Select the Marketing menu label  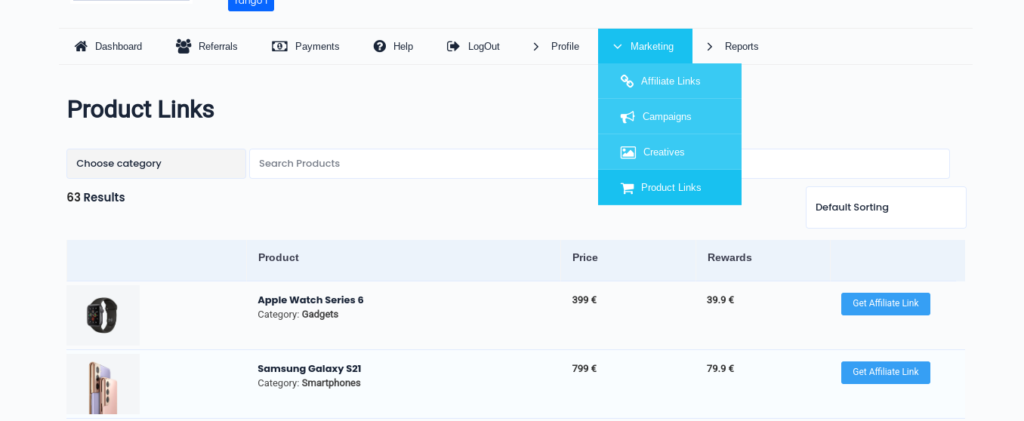coord(652,46)
